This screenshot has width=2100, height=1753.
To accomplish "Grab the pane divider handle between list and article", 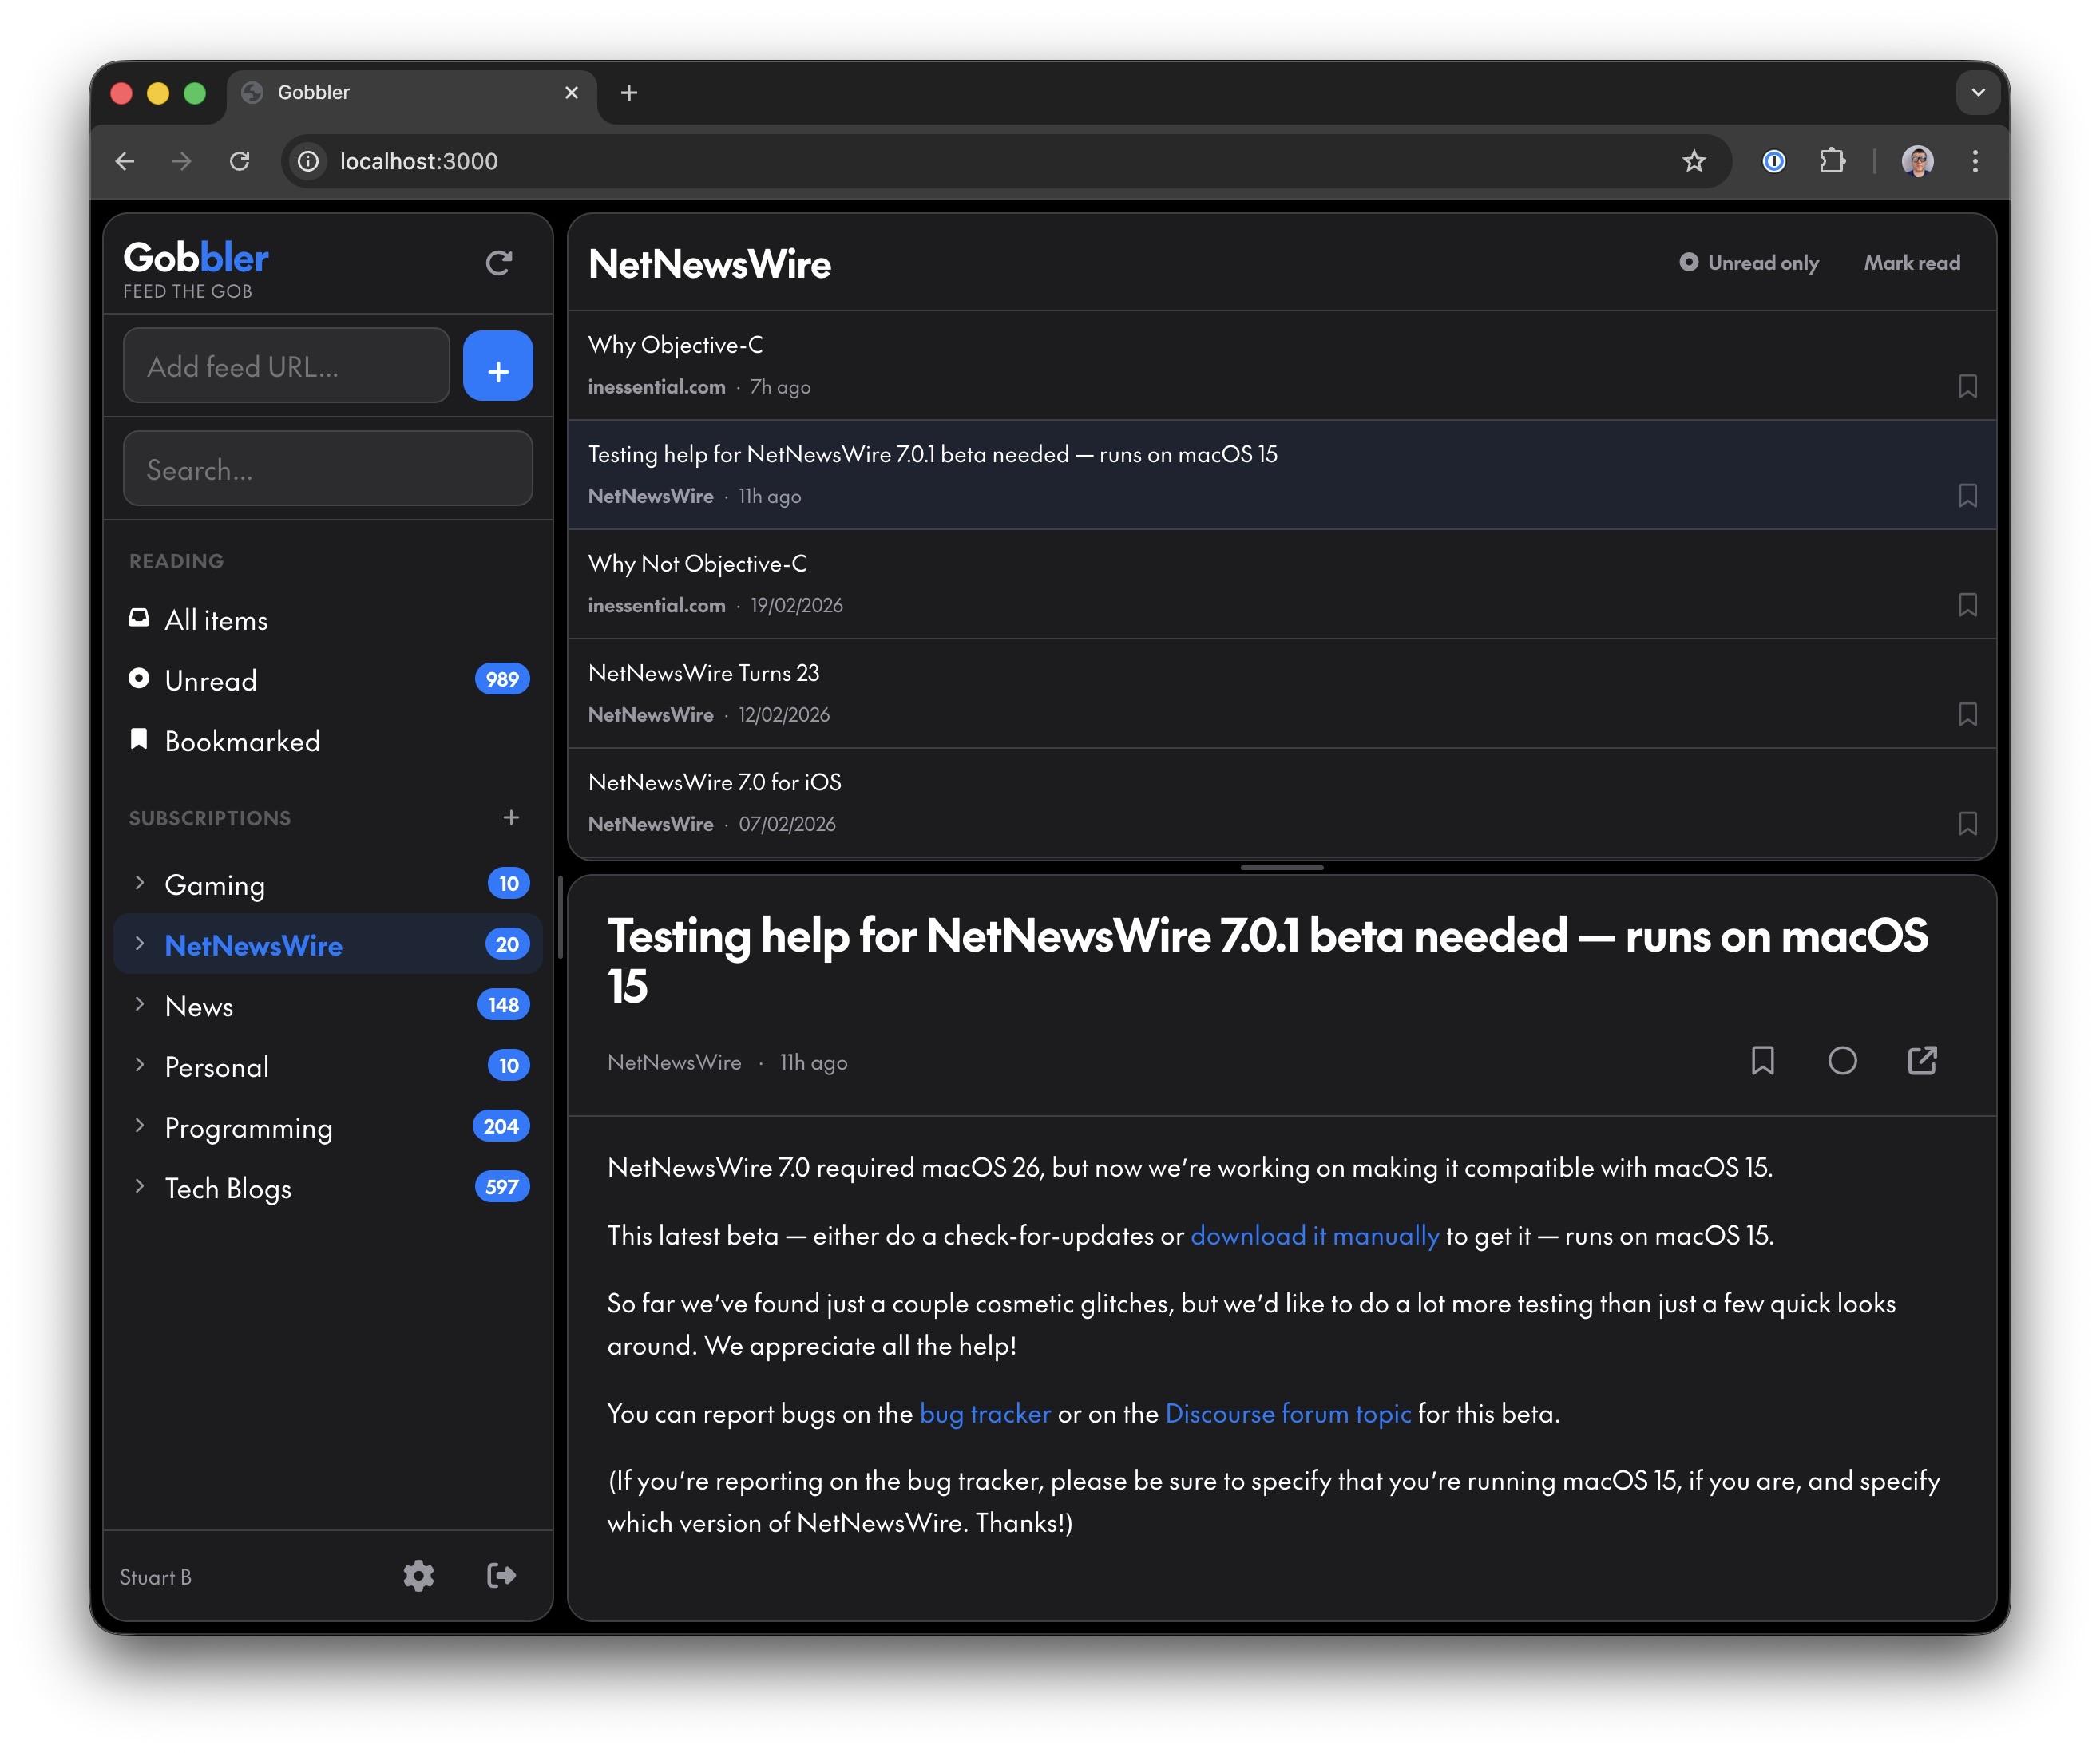I will tap(1281, 868).
